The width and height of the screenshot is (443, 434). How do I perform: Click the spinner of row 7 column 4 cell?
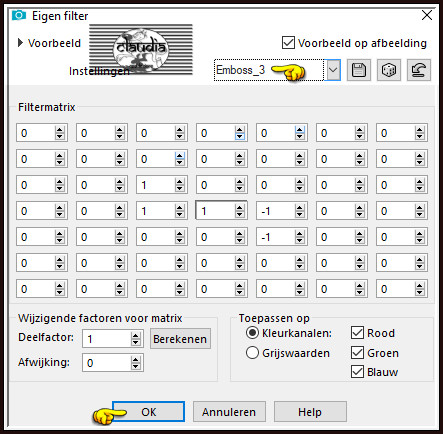240,289
